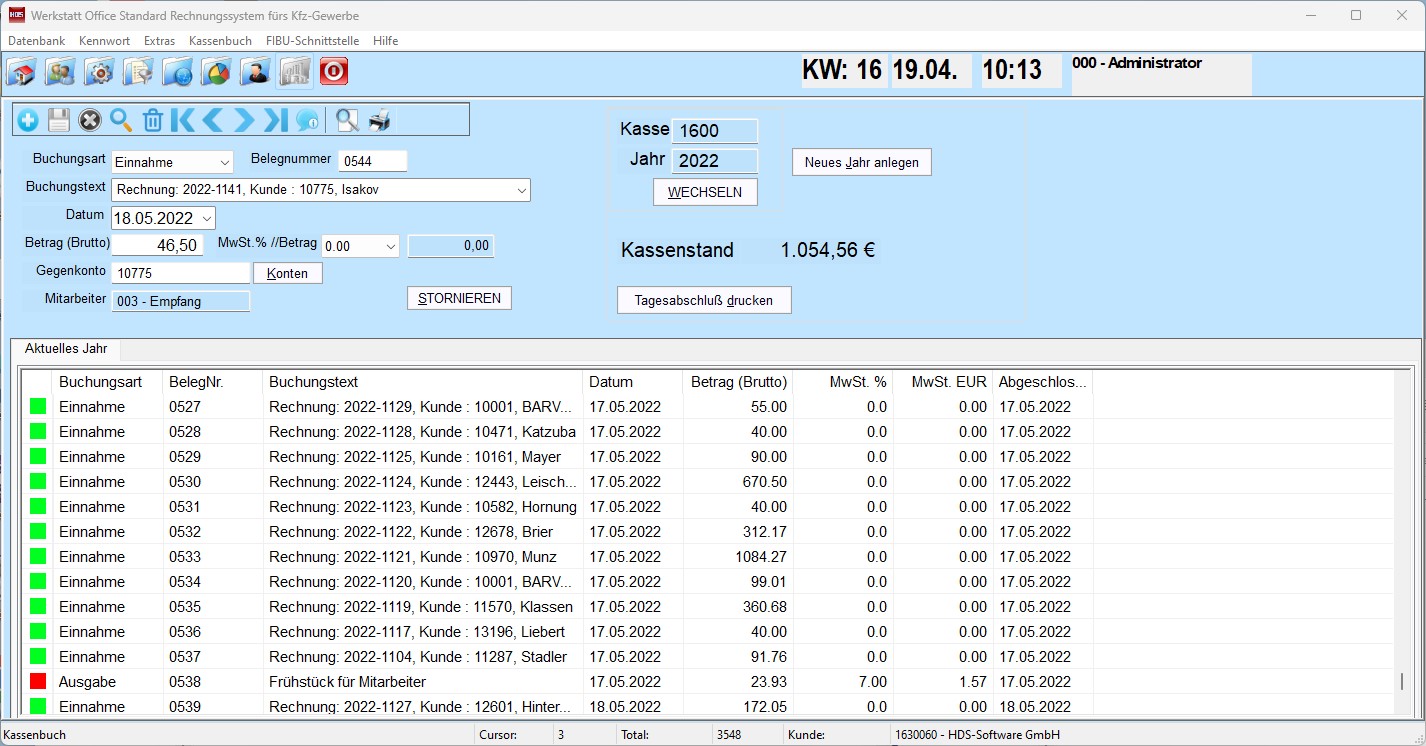The image size is (1426, 746).
Task: Add a new booking with plus icon
Action: tap(28, 121)
